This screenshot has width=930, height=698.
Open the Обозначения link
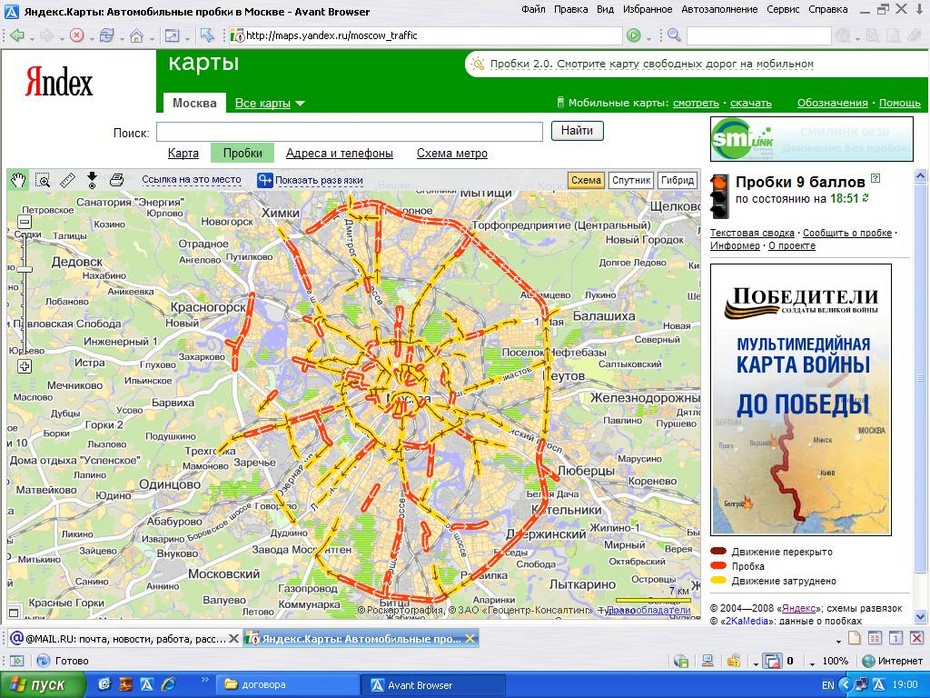pyautogui.click(x=832, y=103)
